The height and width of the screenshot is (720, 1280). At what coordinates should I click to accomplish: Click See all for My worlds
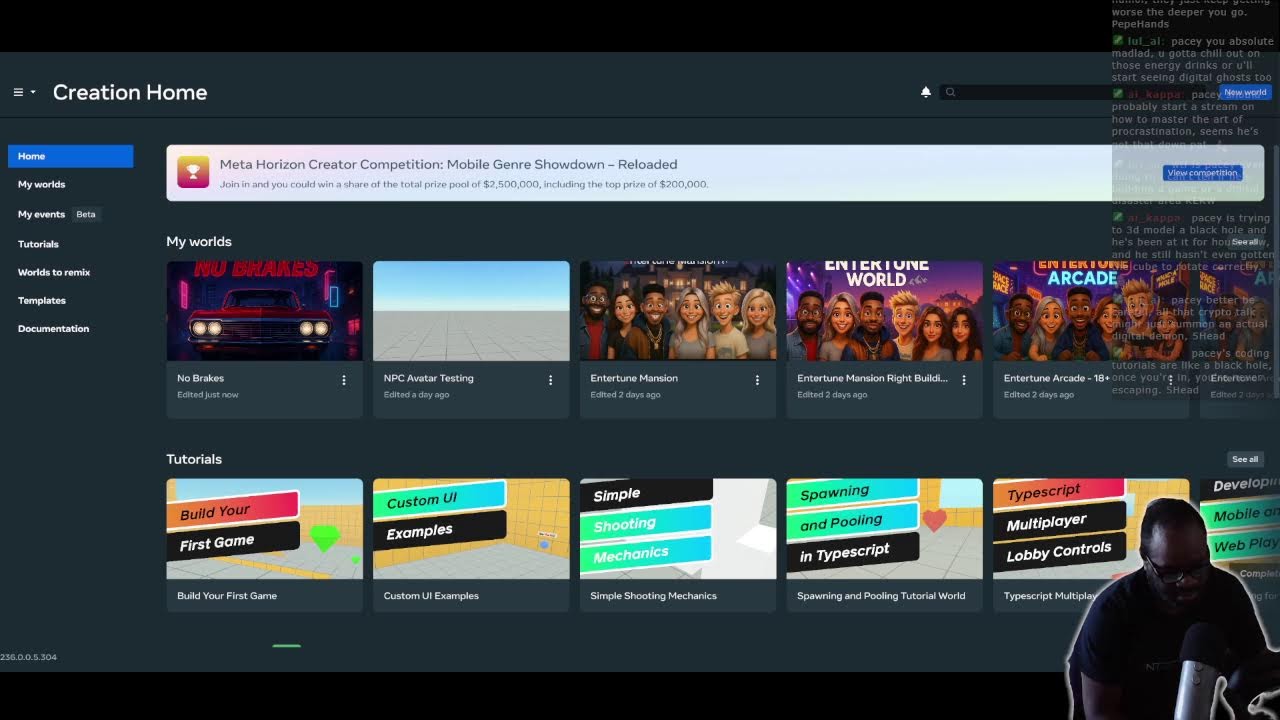coord(1245,242)
